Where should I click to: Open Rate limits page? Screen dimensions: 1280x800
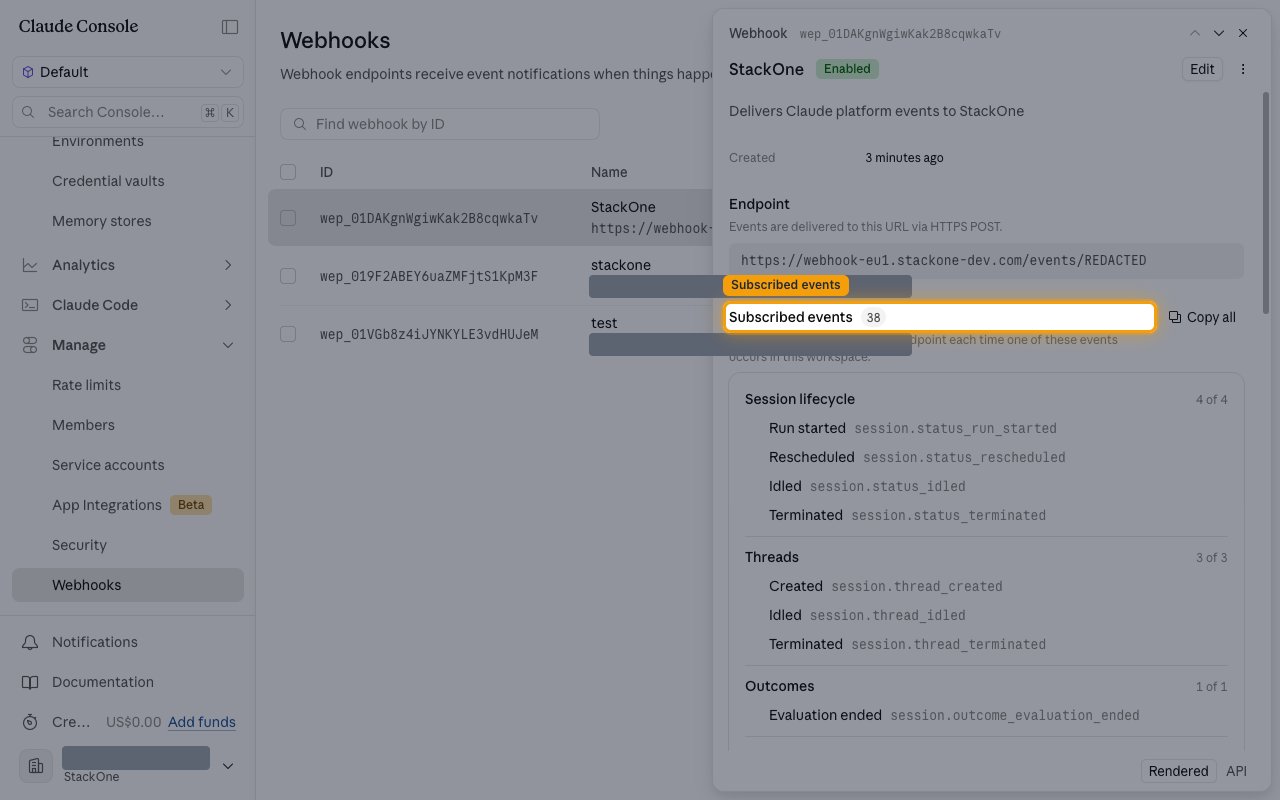coord(86,385)
